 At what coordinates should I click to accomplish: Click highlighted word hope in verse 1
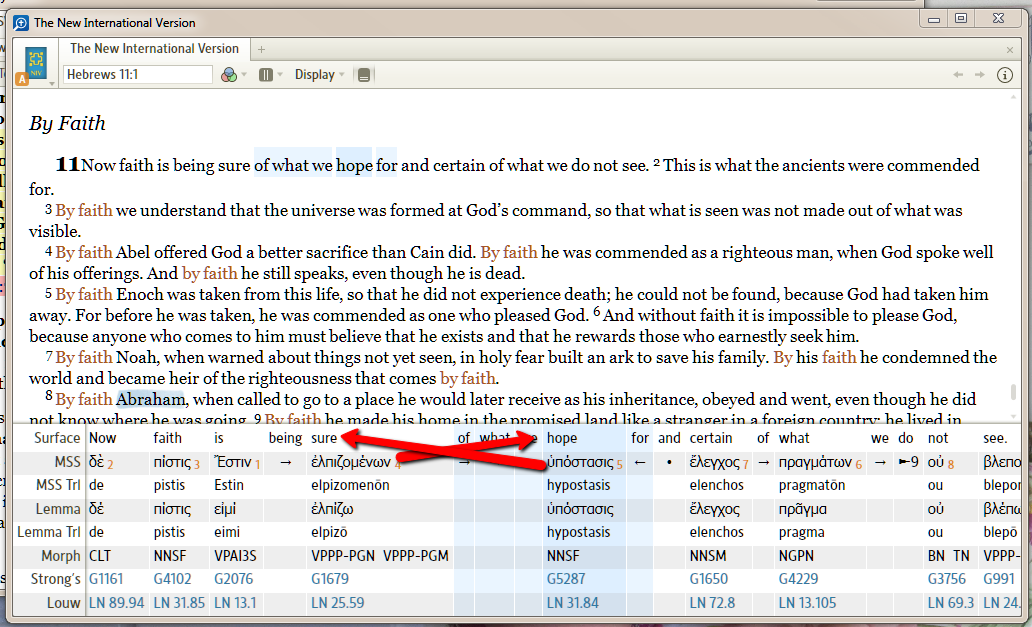point(354,165)
